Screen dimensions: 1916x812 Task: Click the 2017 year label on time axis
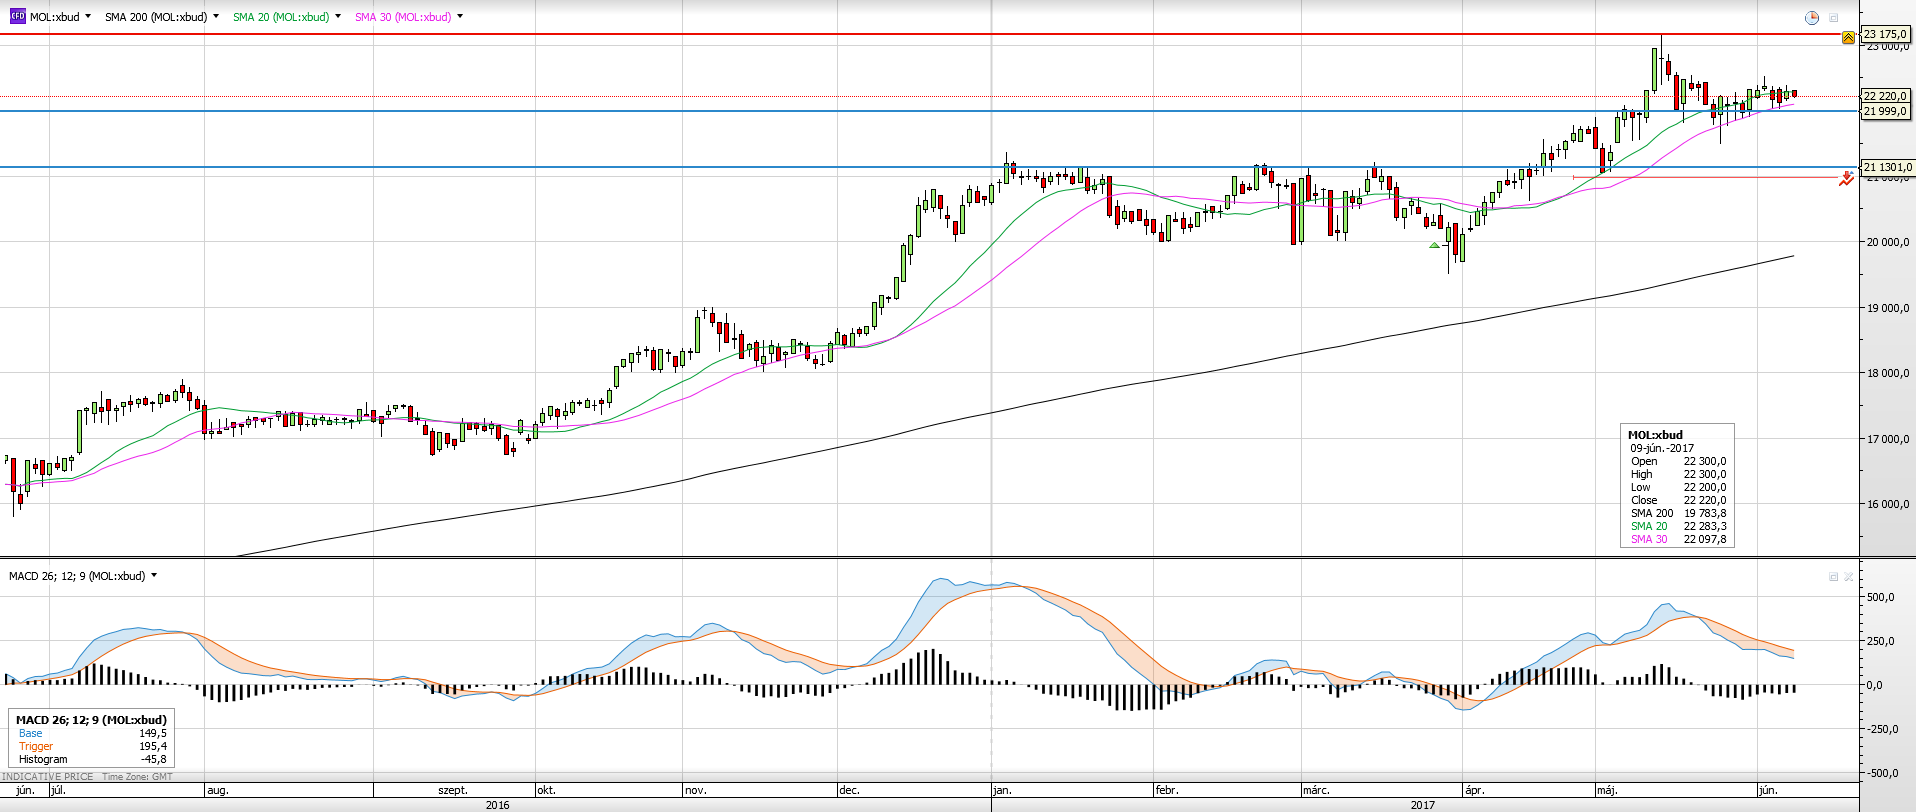click(x=1423, y=805)
